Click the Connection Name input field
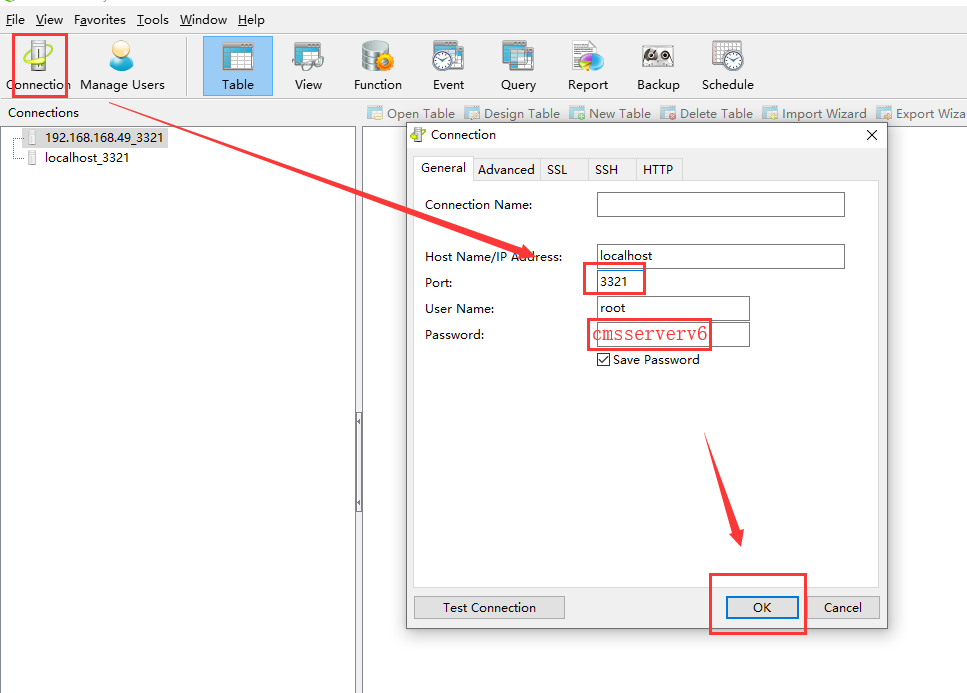This screenshot has height=693, width=967. click(720, 205)
